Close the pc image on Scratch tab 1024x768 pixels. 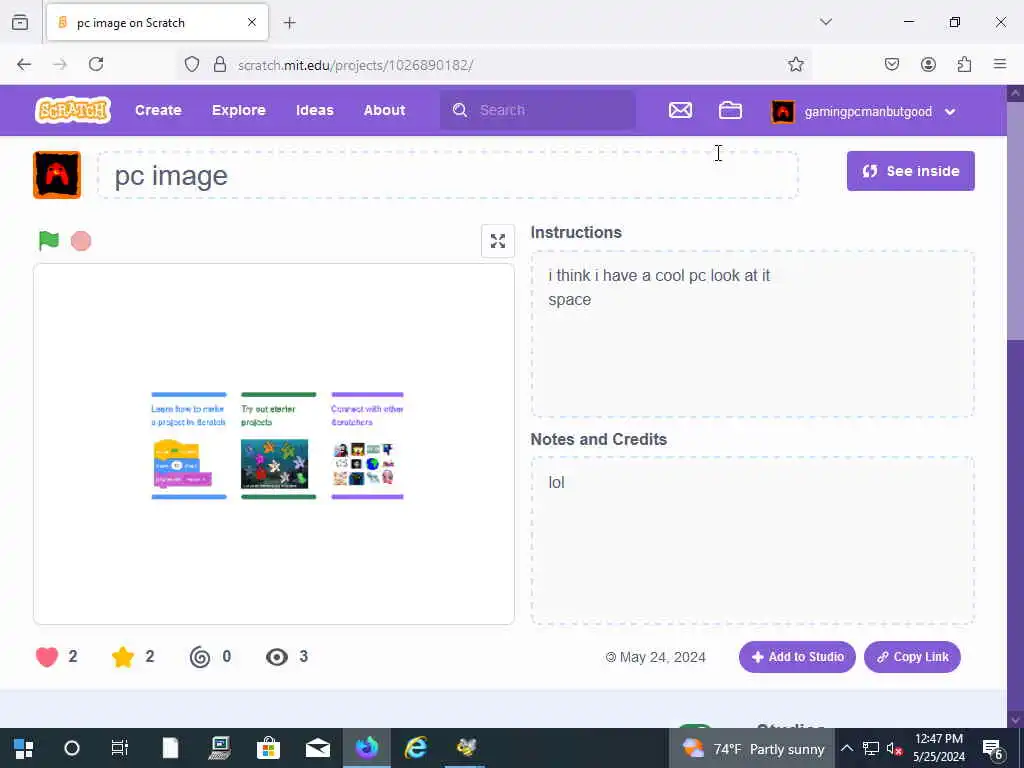(252, 22)
